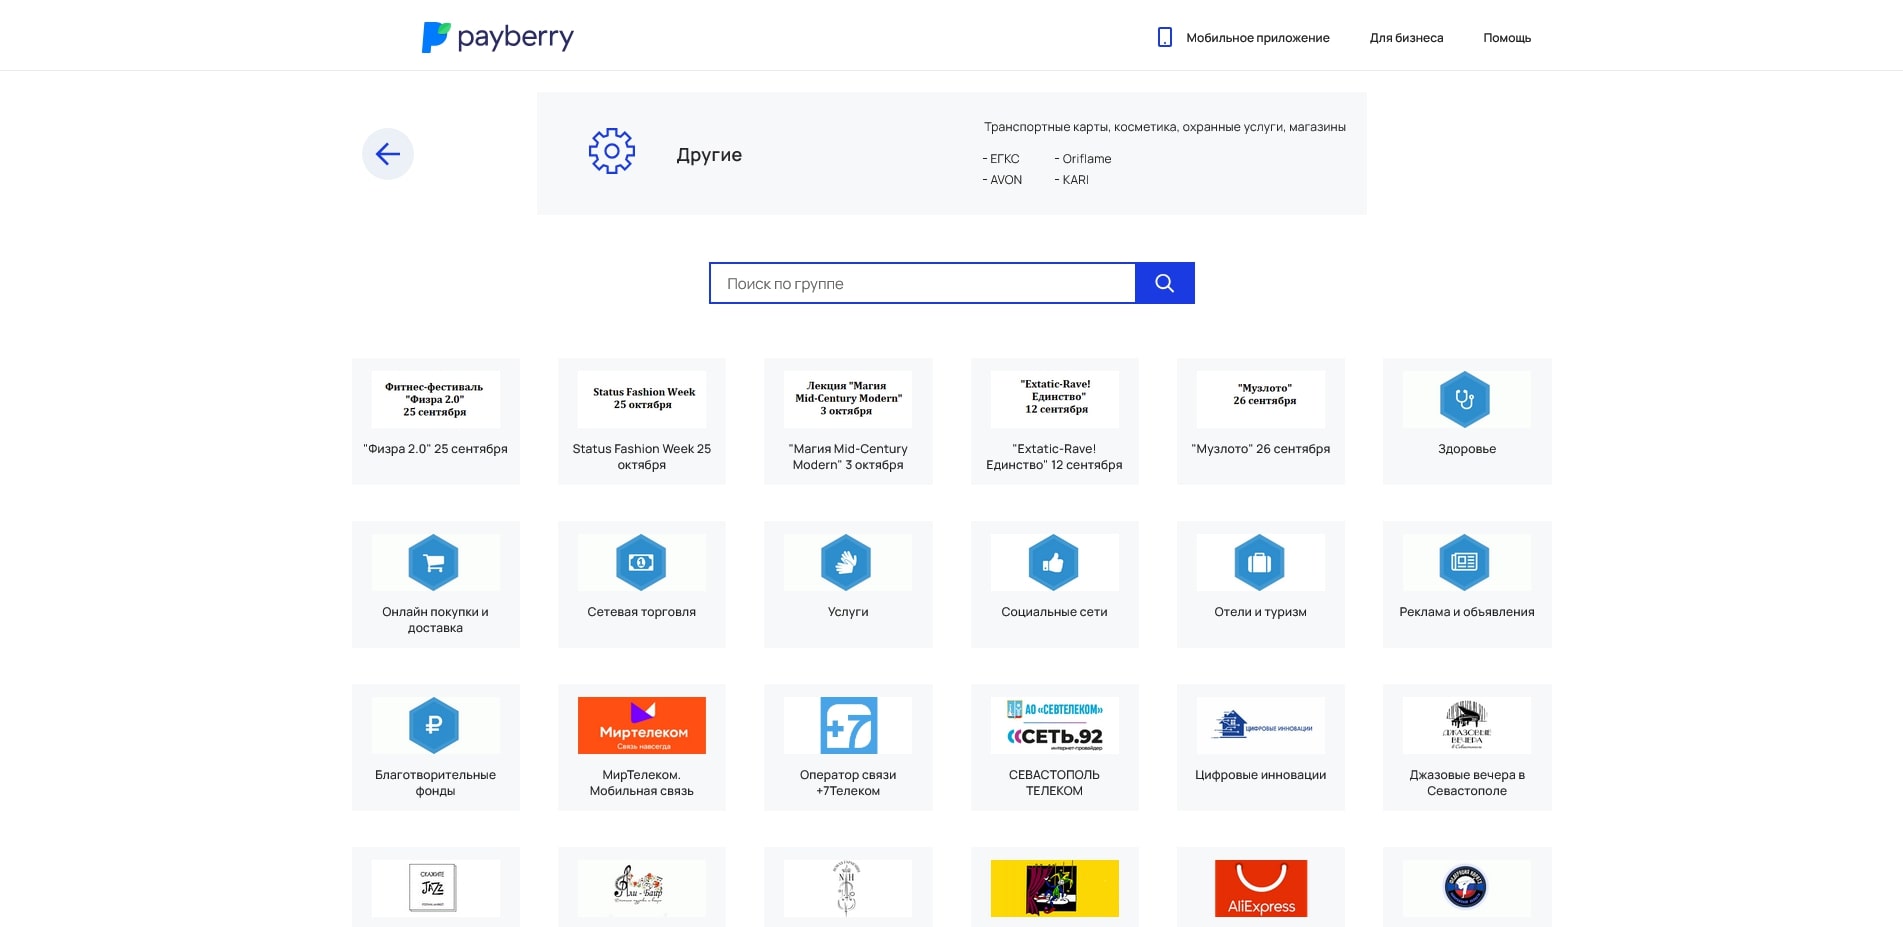The width and height of the screenshot is (1903, 927).
Task: Click the thumbs-up icon for Социальные сети
Action: point(1053,562)
